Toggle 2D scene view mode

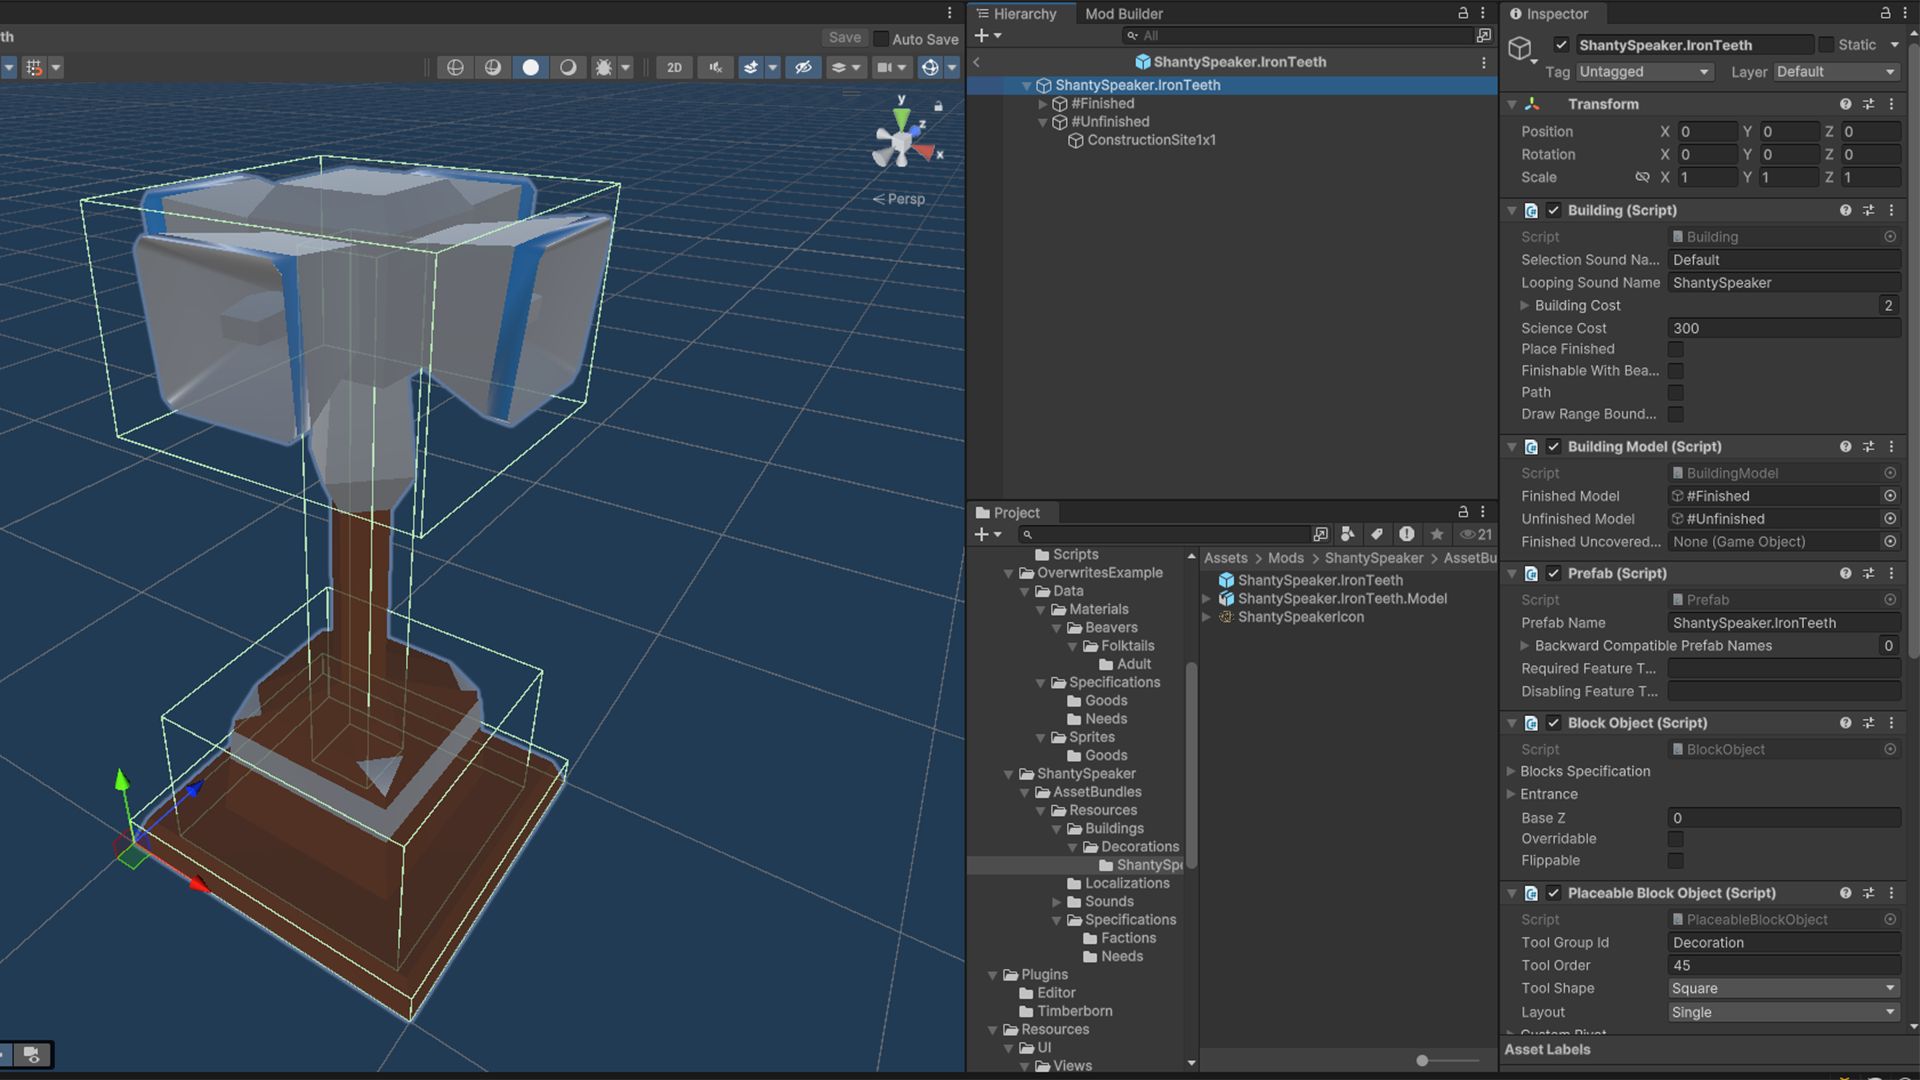[x=674, y=67]
